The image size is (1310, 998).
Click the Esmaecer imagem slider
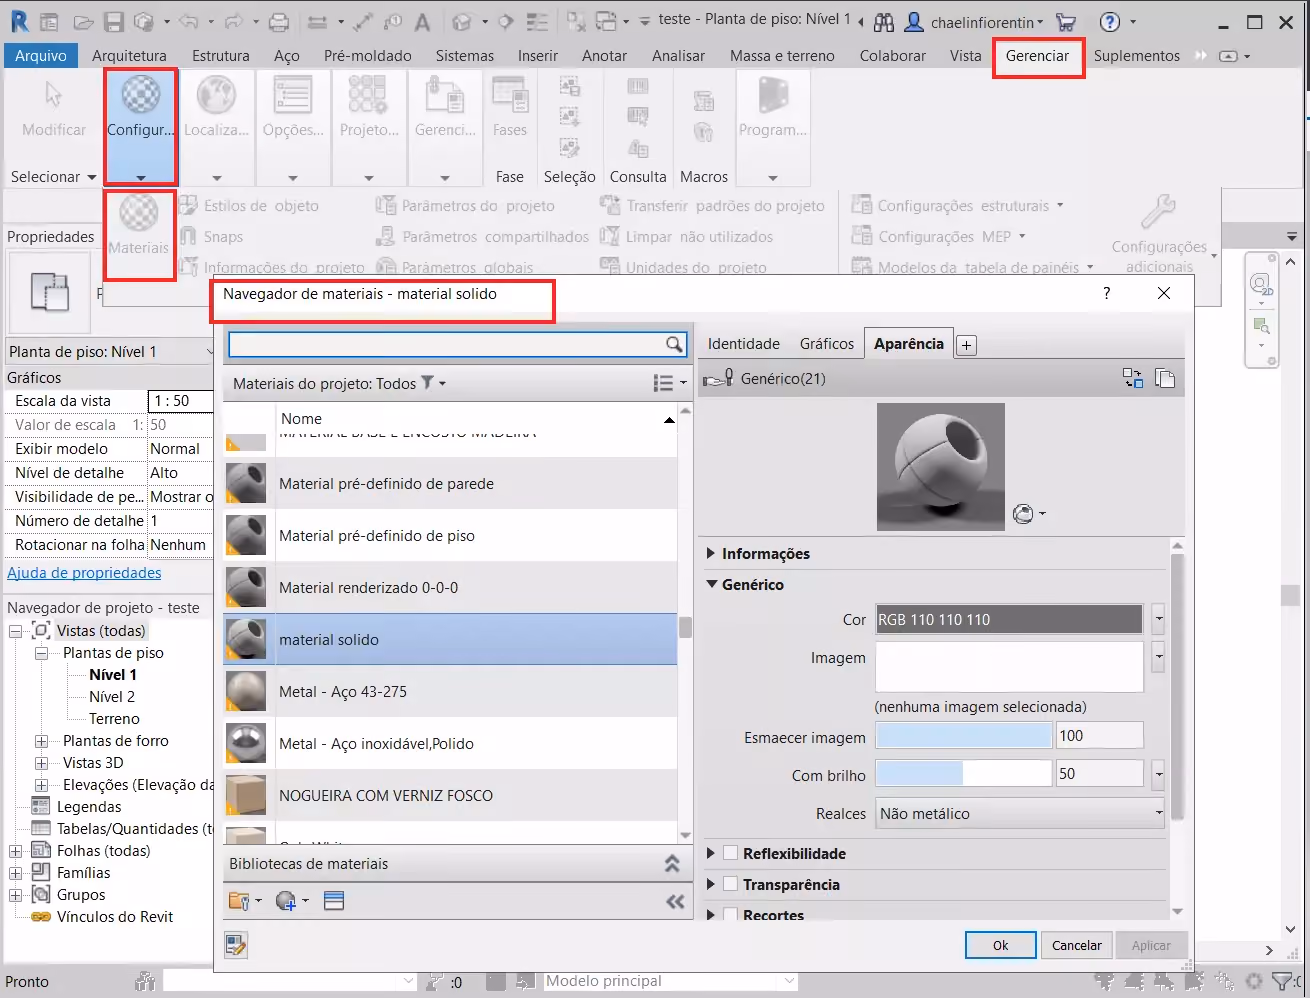965,736
